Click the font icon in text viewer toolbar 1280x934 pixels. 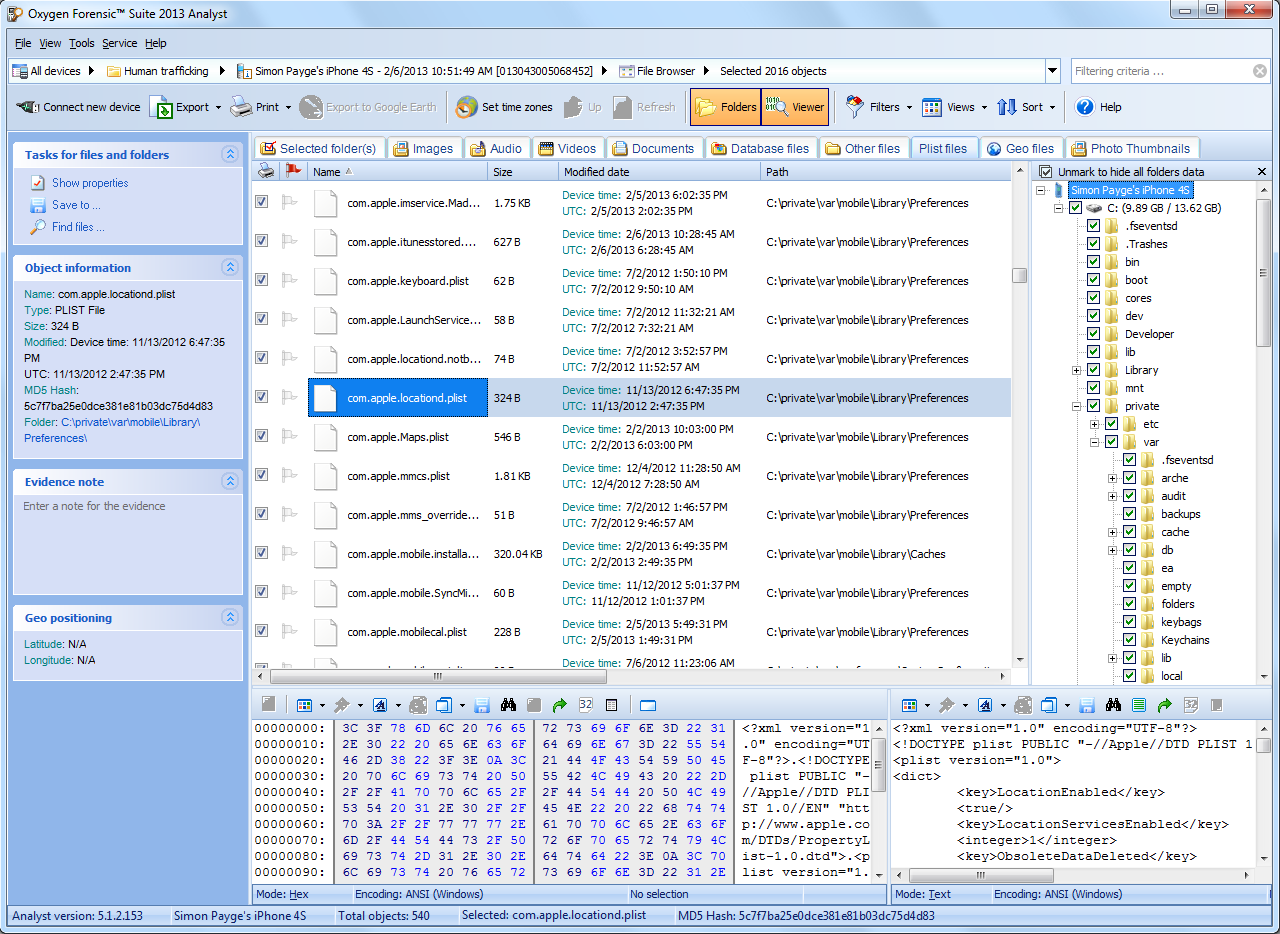[985, 705]
